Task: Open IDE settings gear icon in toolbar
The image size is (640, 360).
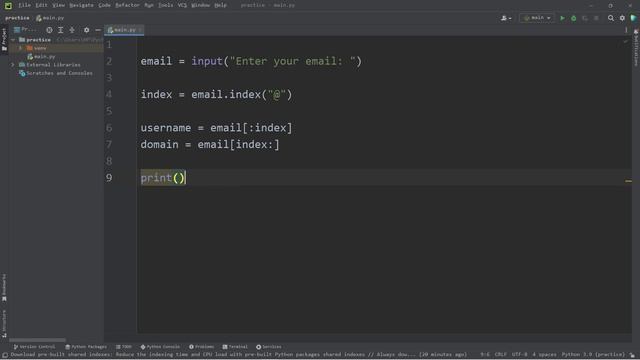Action: [622, 18]
